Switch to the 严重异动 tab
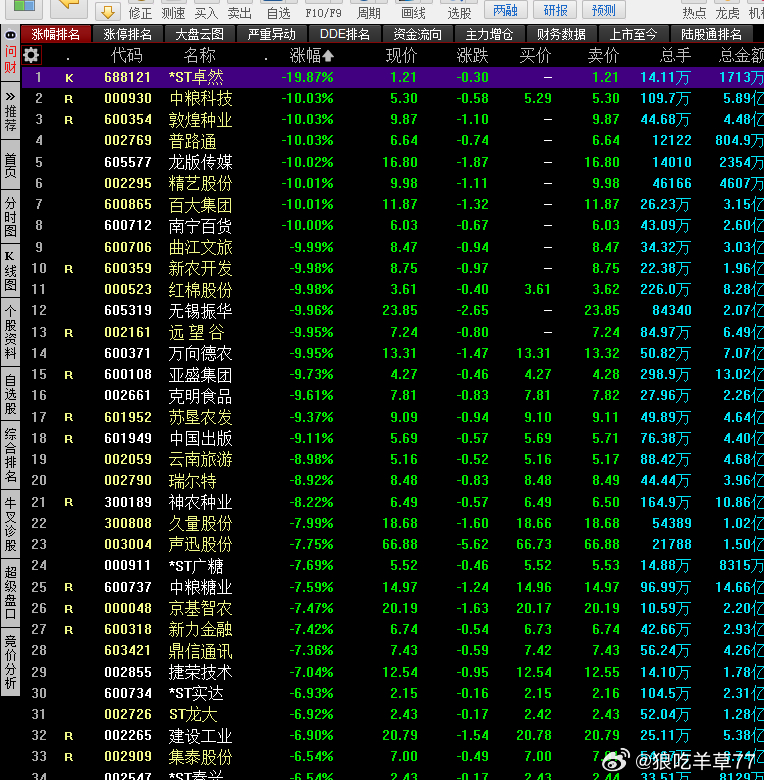The image size is (764, 780). click(272, 34)
